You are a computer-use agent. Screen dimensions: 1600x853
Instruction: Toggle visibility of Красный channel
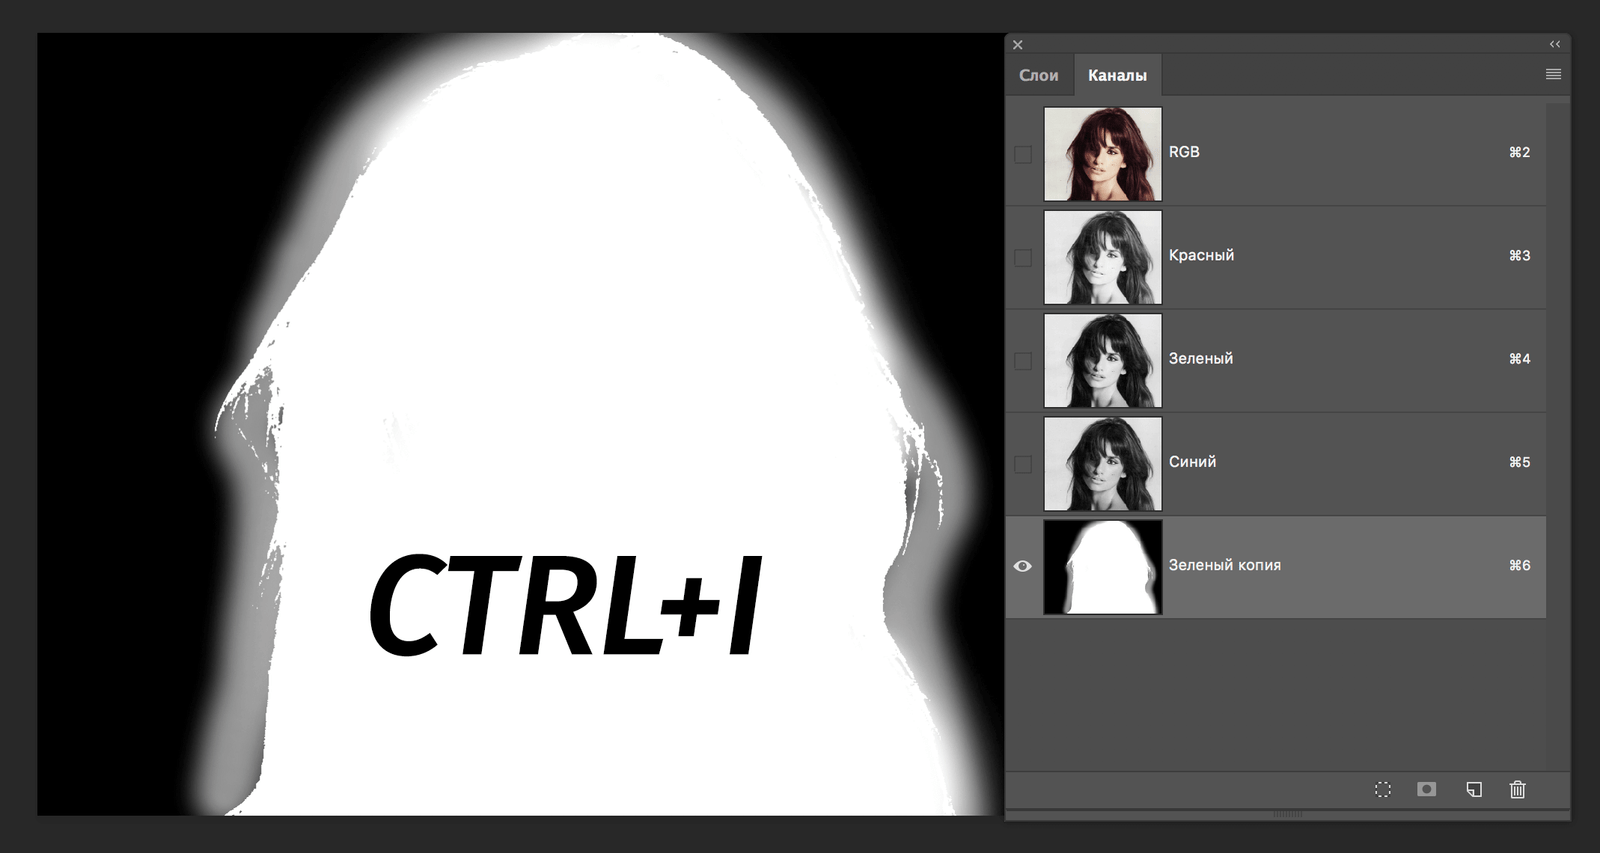(x=1023, y=258)
